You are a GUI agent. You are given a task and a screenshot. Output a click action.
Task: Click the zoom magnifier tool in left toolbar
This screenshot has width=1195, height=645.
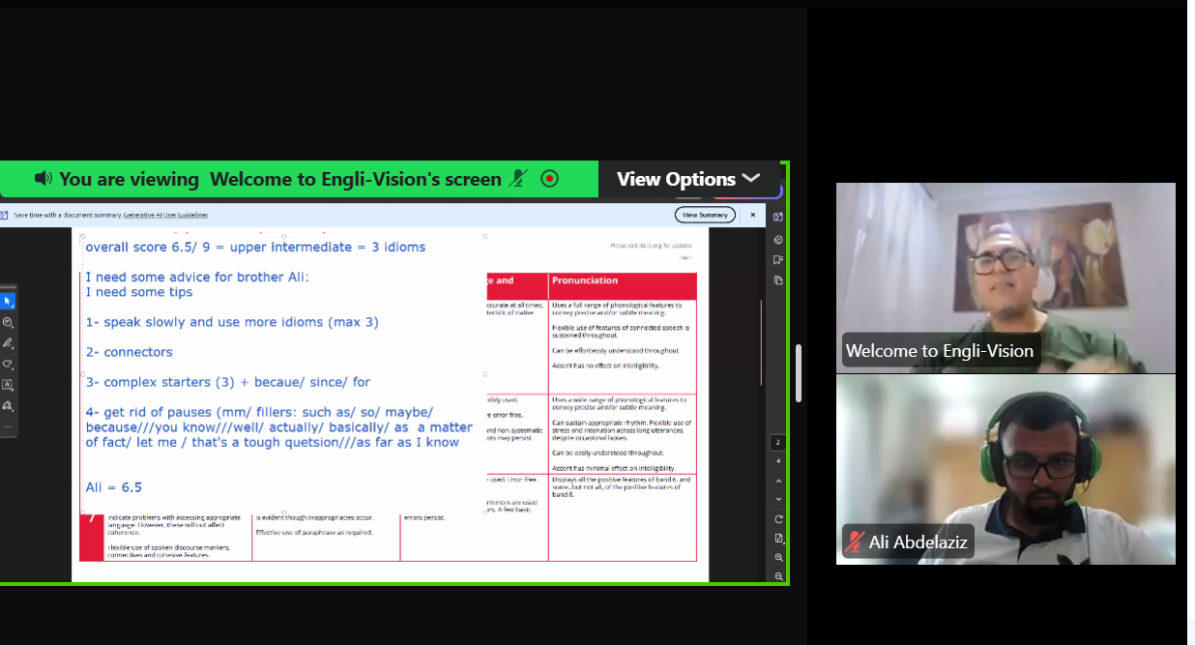[7, 323]
